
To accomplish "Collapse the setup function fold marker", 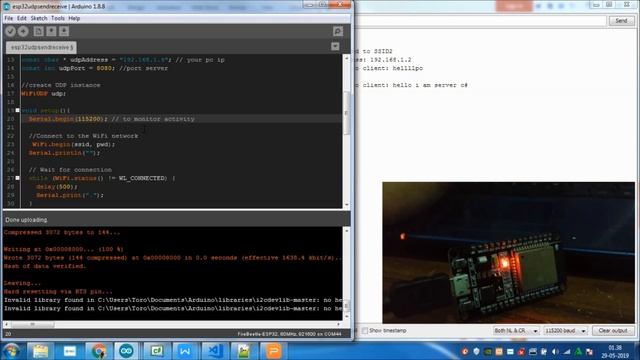I will point(18,110).
